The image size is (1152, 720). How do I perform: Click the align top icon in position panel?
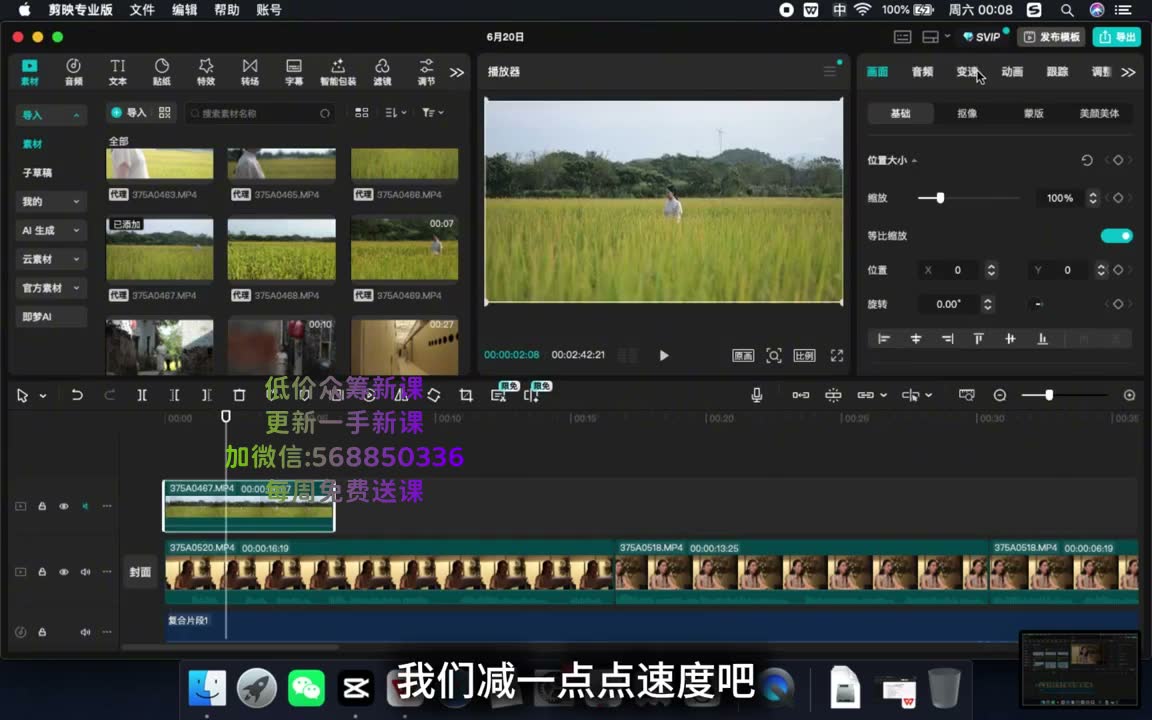[x=979, y=339]
